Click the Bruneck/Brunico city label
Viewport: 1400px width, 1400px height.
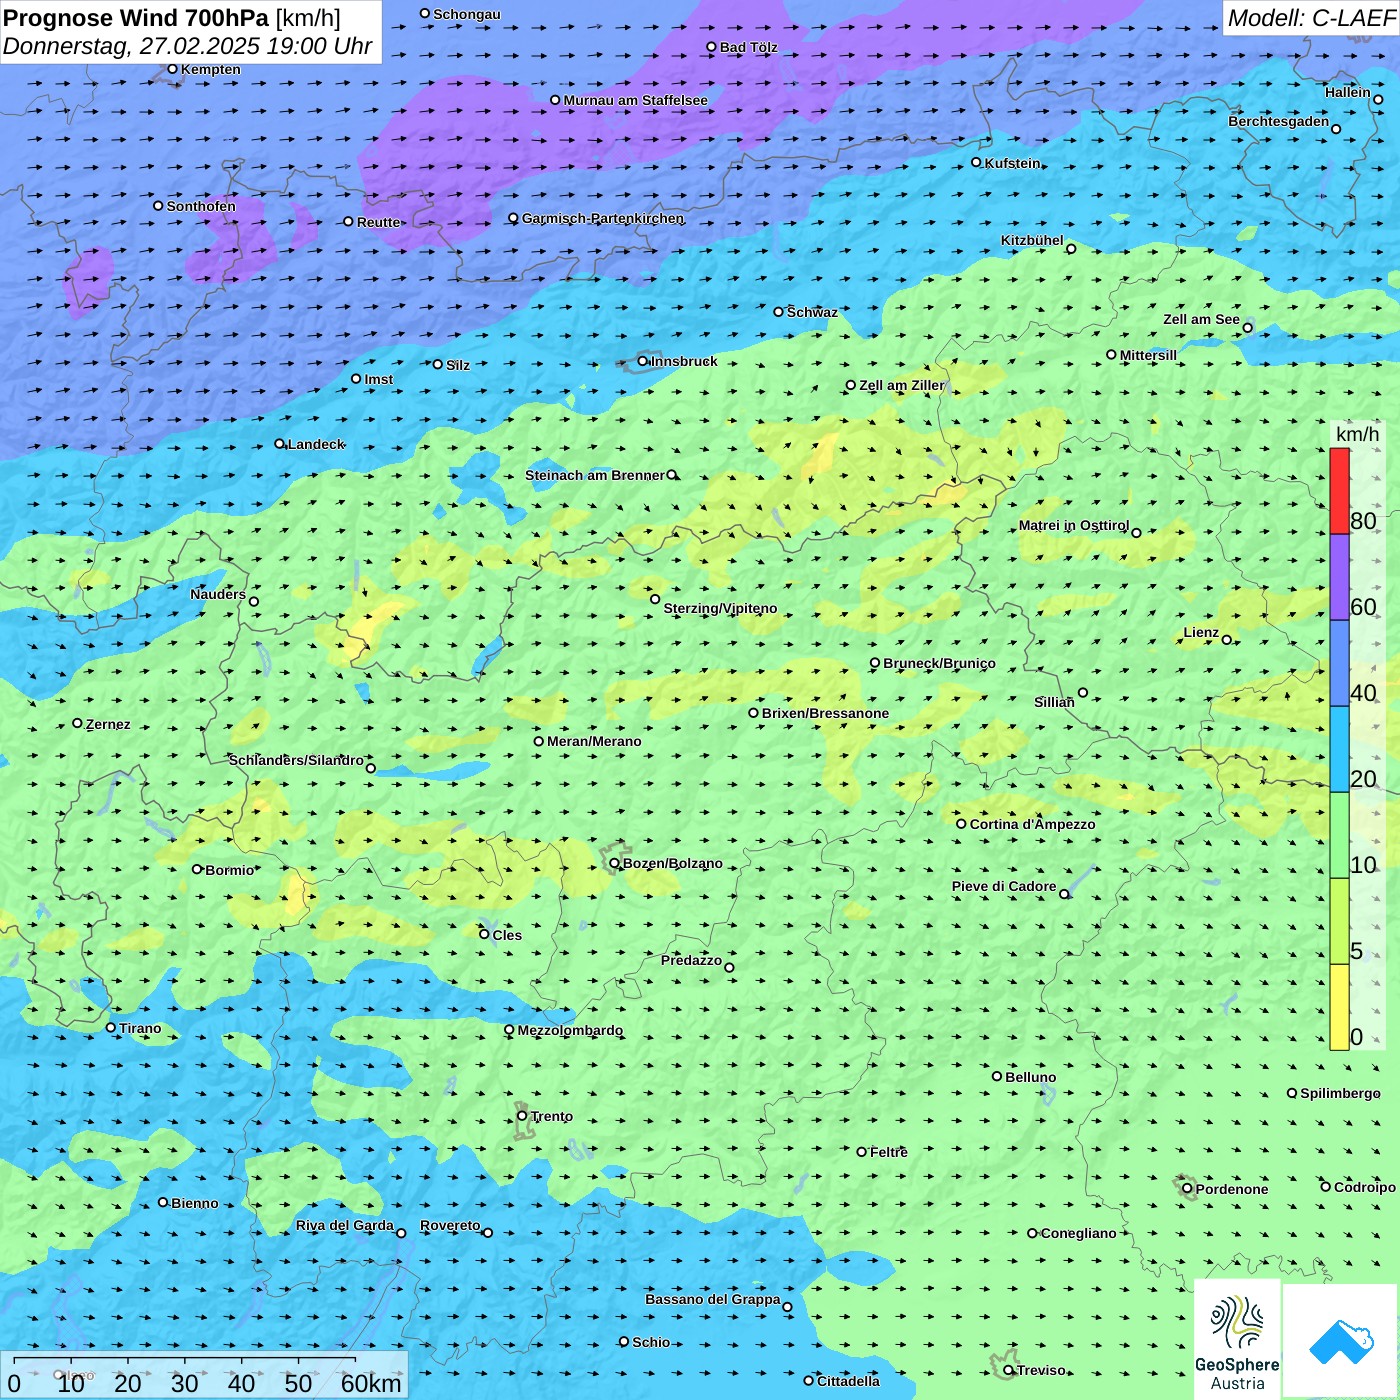click(939, 663)
